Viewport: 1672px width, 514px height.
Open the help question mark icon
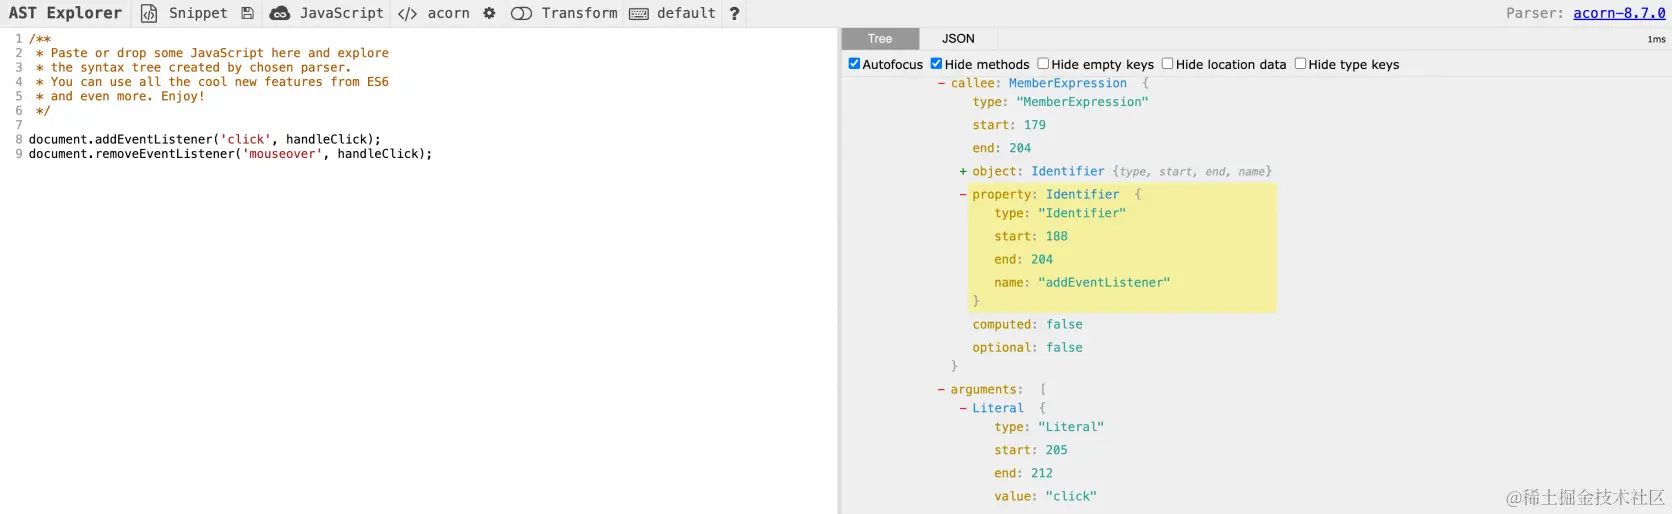click(734, 13)
